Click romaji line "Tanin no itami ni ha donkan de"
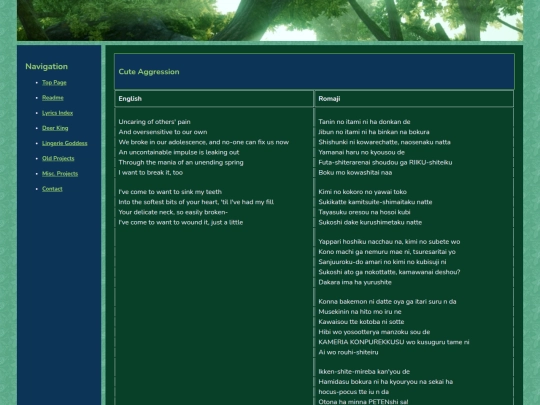This screenshot has width=540, height=405. (x=364, y=122)
